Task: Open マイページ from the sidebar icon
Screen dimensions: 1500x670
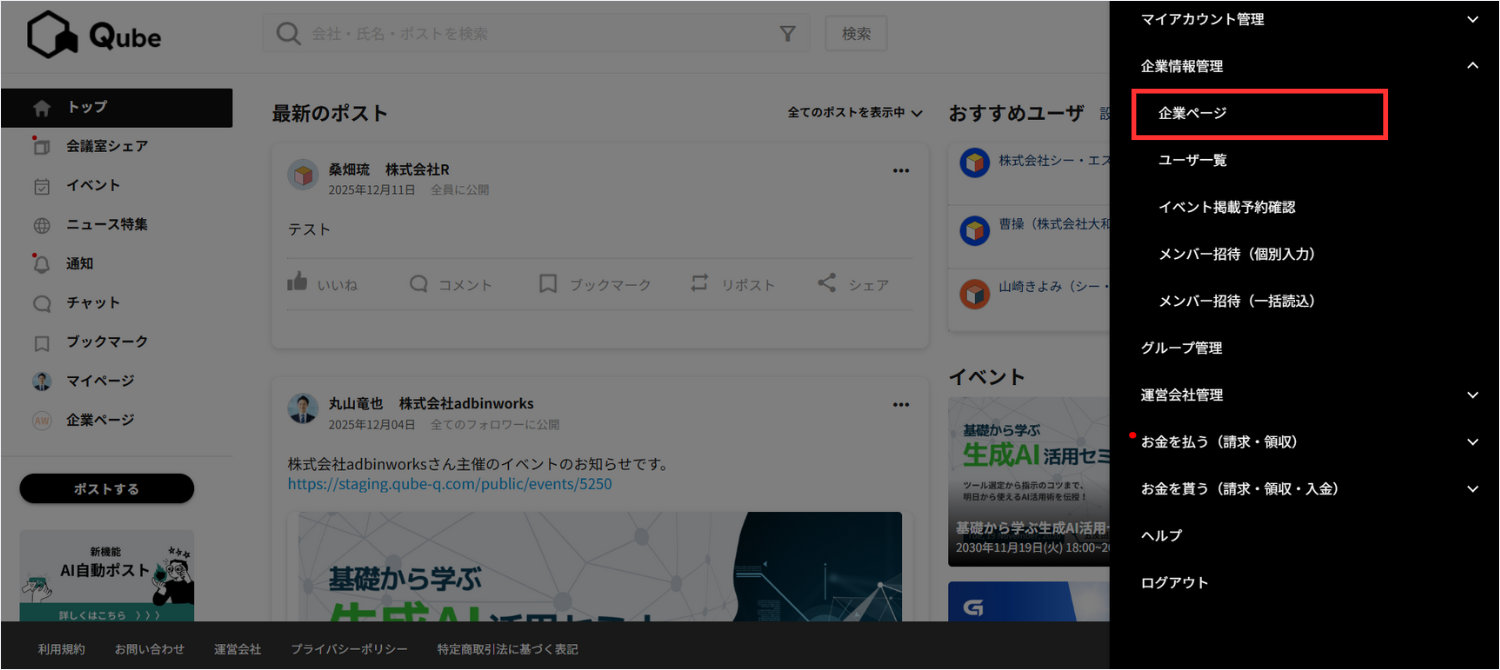Action: point(40,381)
